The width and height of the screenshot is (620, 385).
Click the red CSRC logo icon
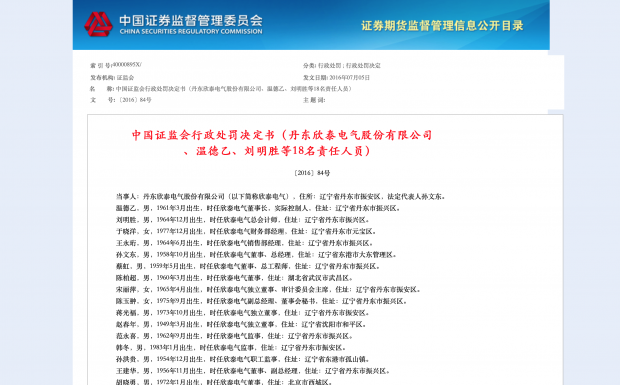tap(98, 25)
